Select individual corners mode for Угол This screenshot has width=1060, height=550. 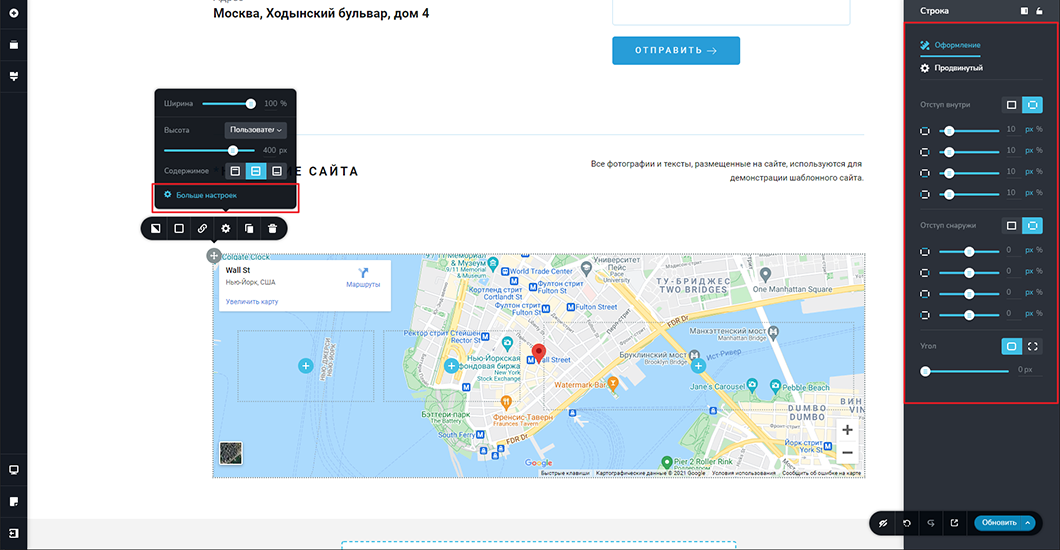click(1032, 346)
